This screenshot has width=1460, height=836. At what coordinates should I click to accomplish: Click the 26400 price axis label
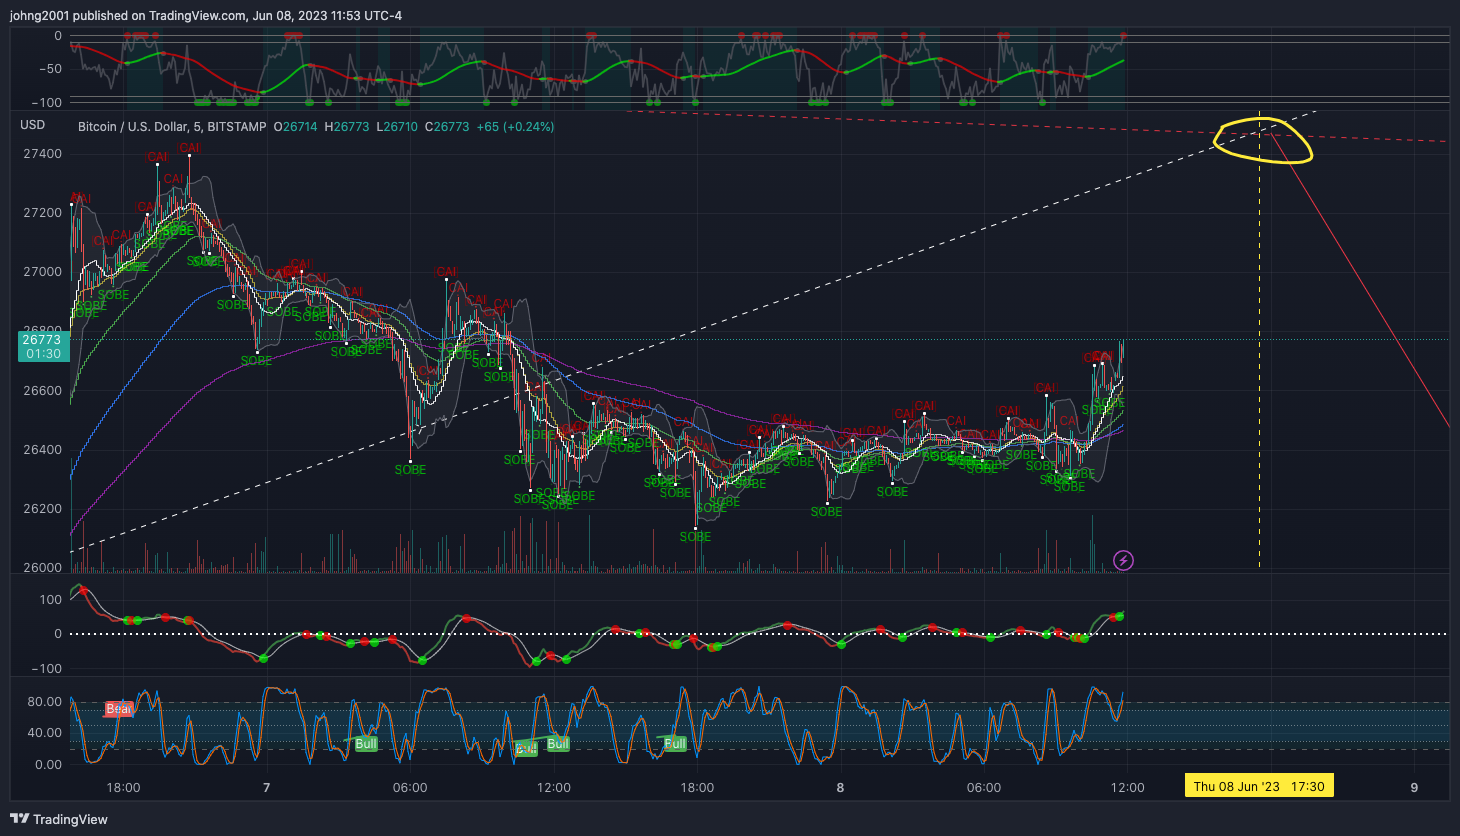[42, 450]
